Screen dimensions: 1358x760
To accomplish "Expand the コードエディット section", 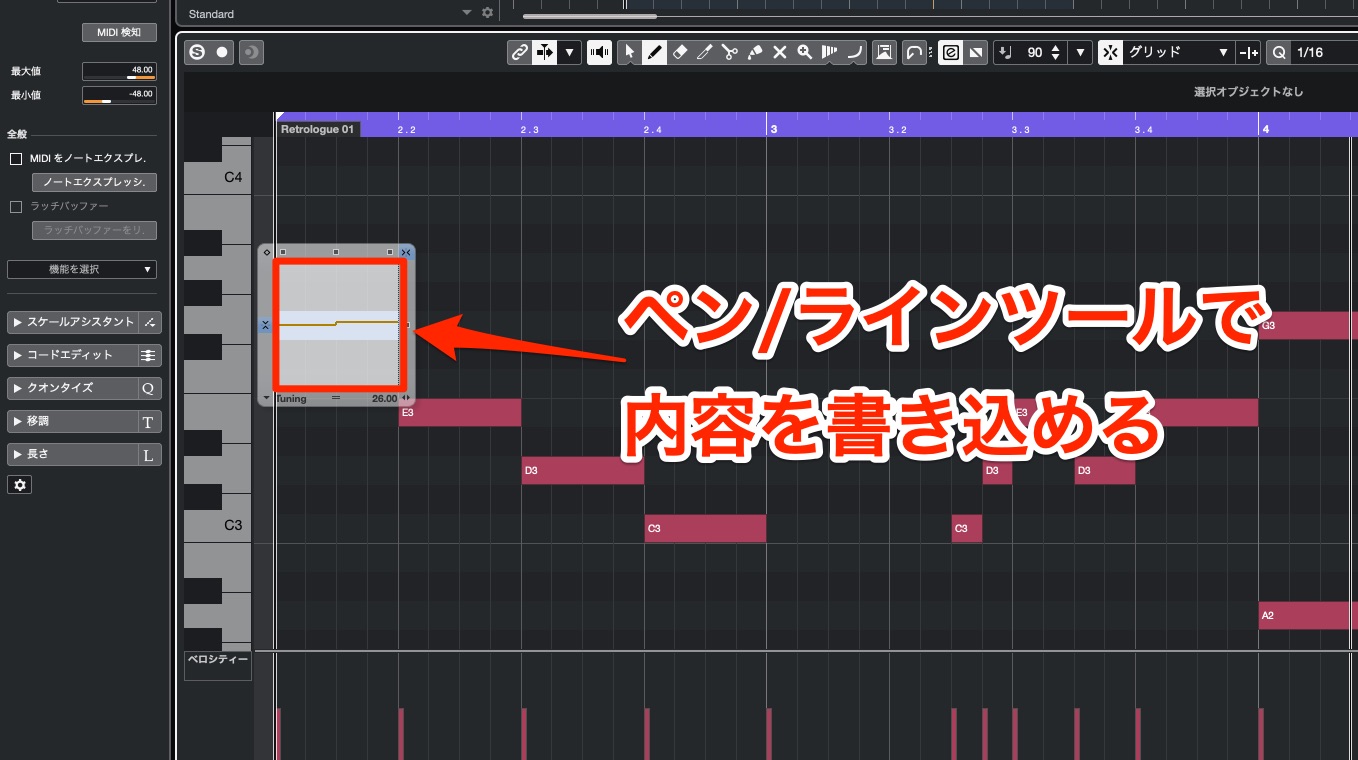I will (72, 355).
